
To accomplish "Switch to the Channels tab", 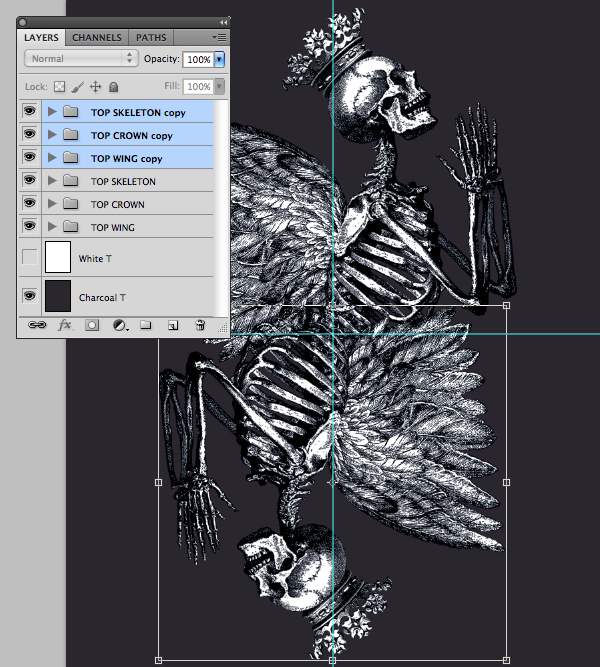I will [97, 37].
